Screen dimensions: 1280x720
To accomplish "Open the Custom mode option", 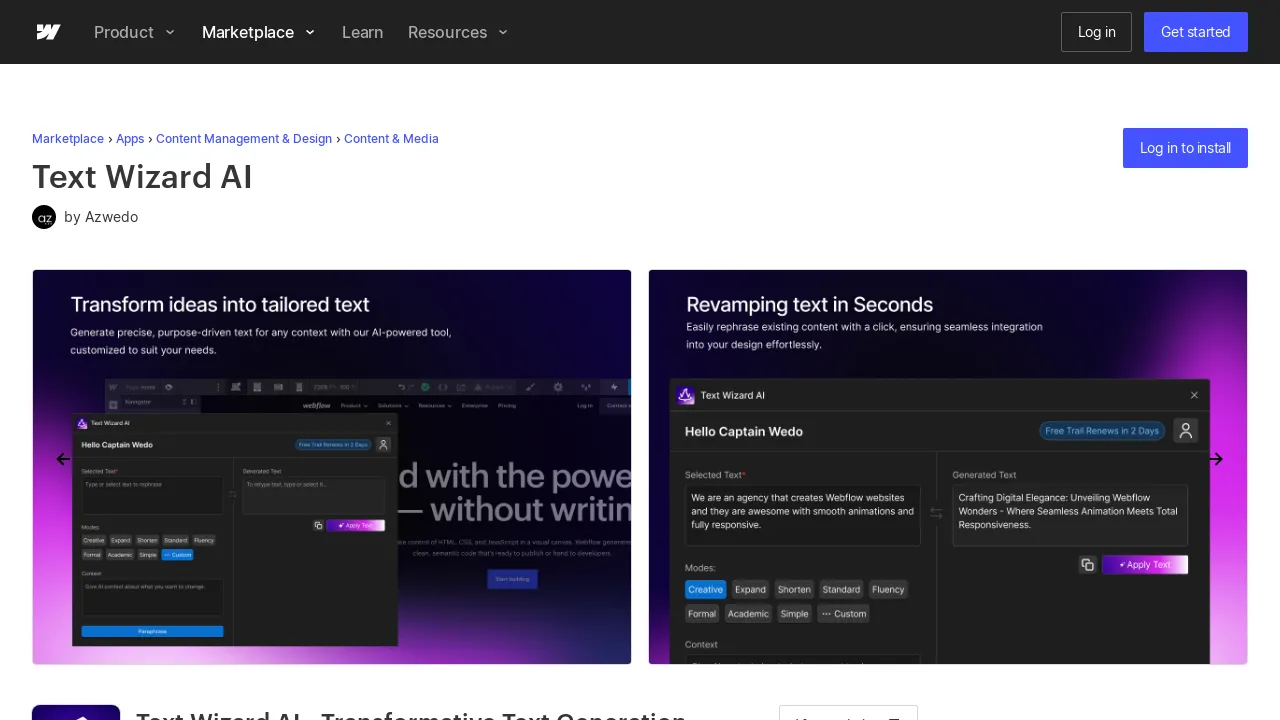I will [843, 613].
